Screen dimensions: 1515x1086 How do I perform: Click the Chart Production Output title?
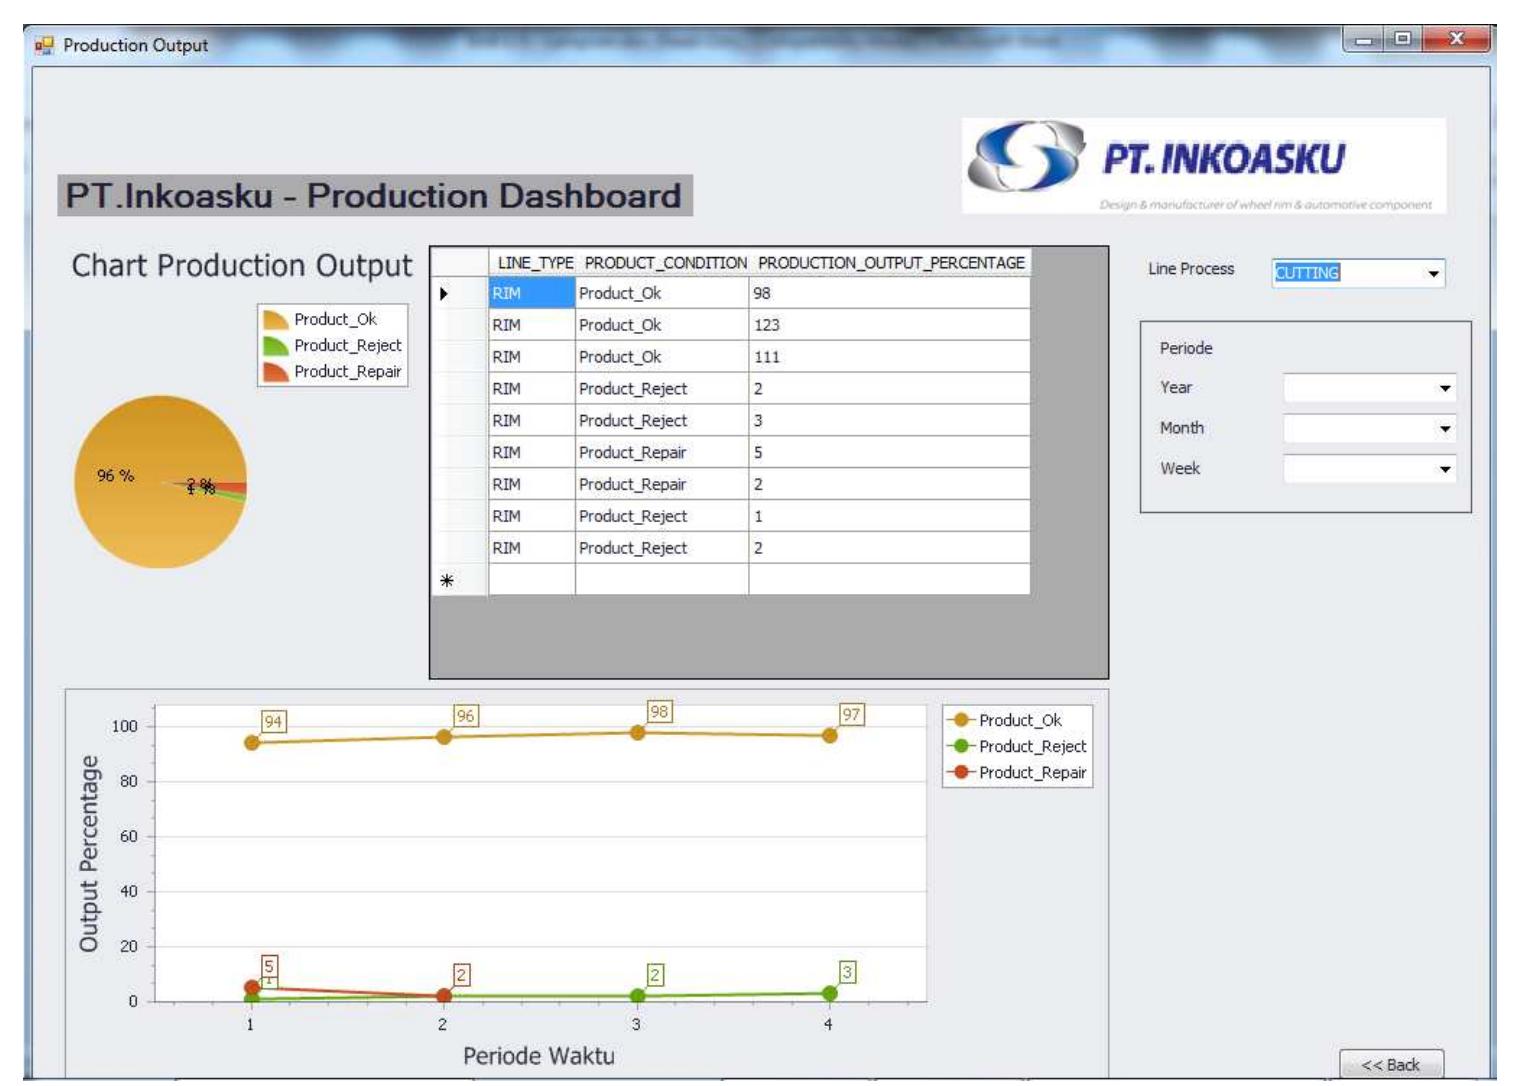pos(242,265)
